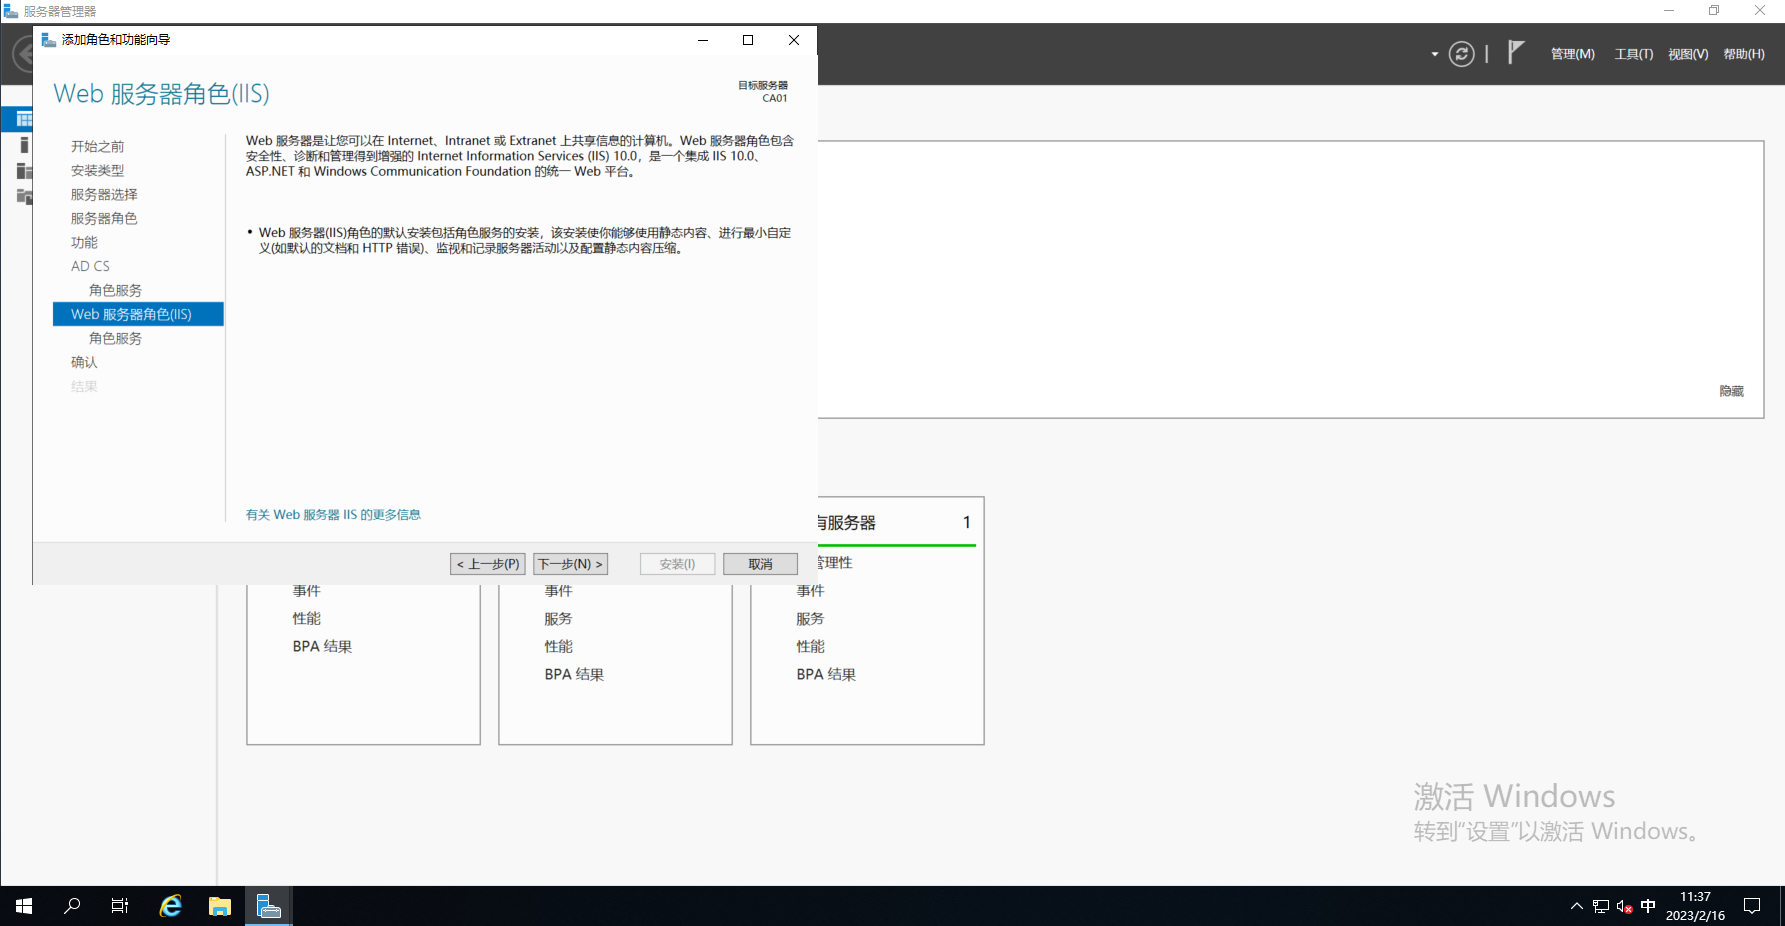Open the 管理(M) menu
Screen dimensions: 1785x926
tap(1572, 54)
